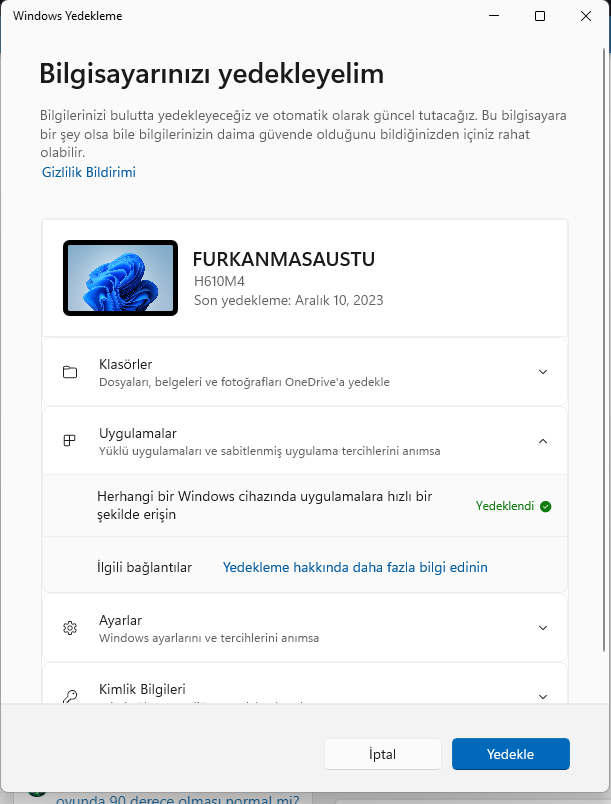Click the Yedekle button
Viewport: 611px width, 804px height.
tap(511, 754)
